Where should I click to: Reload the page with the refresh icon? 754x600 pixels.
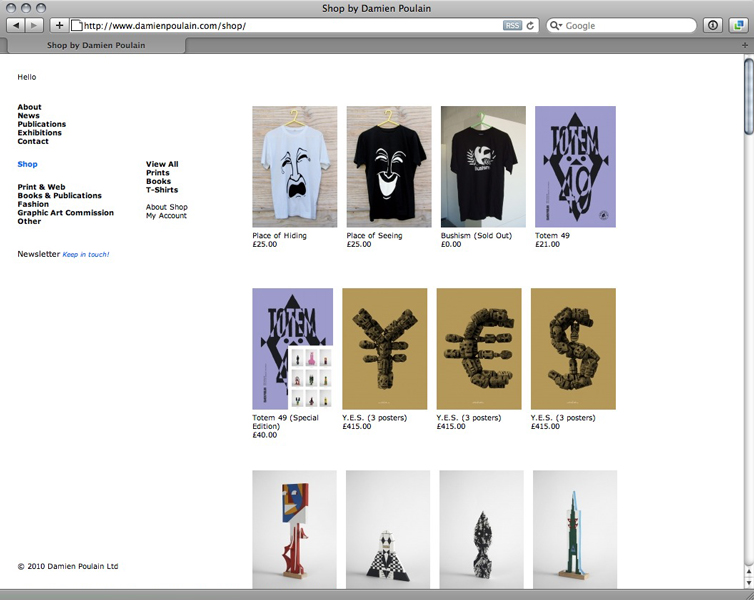(x=530, y=25)
